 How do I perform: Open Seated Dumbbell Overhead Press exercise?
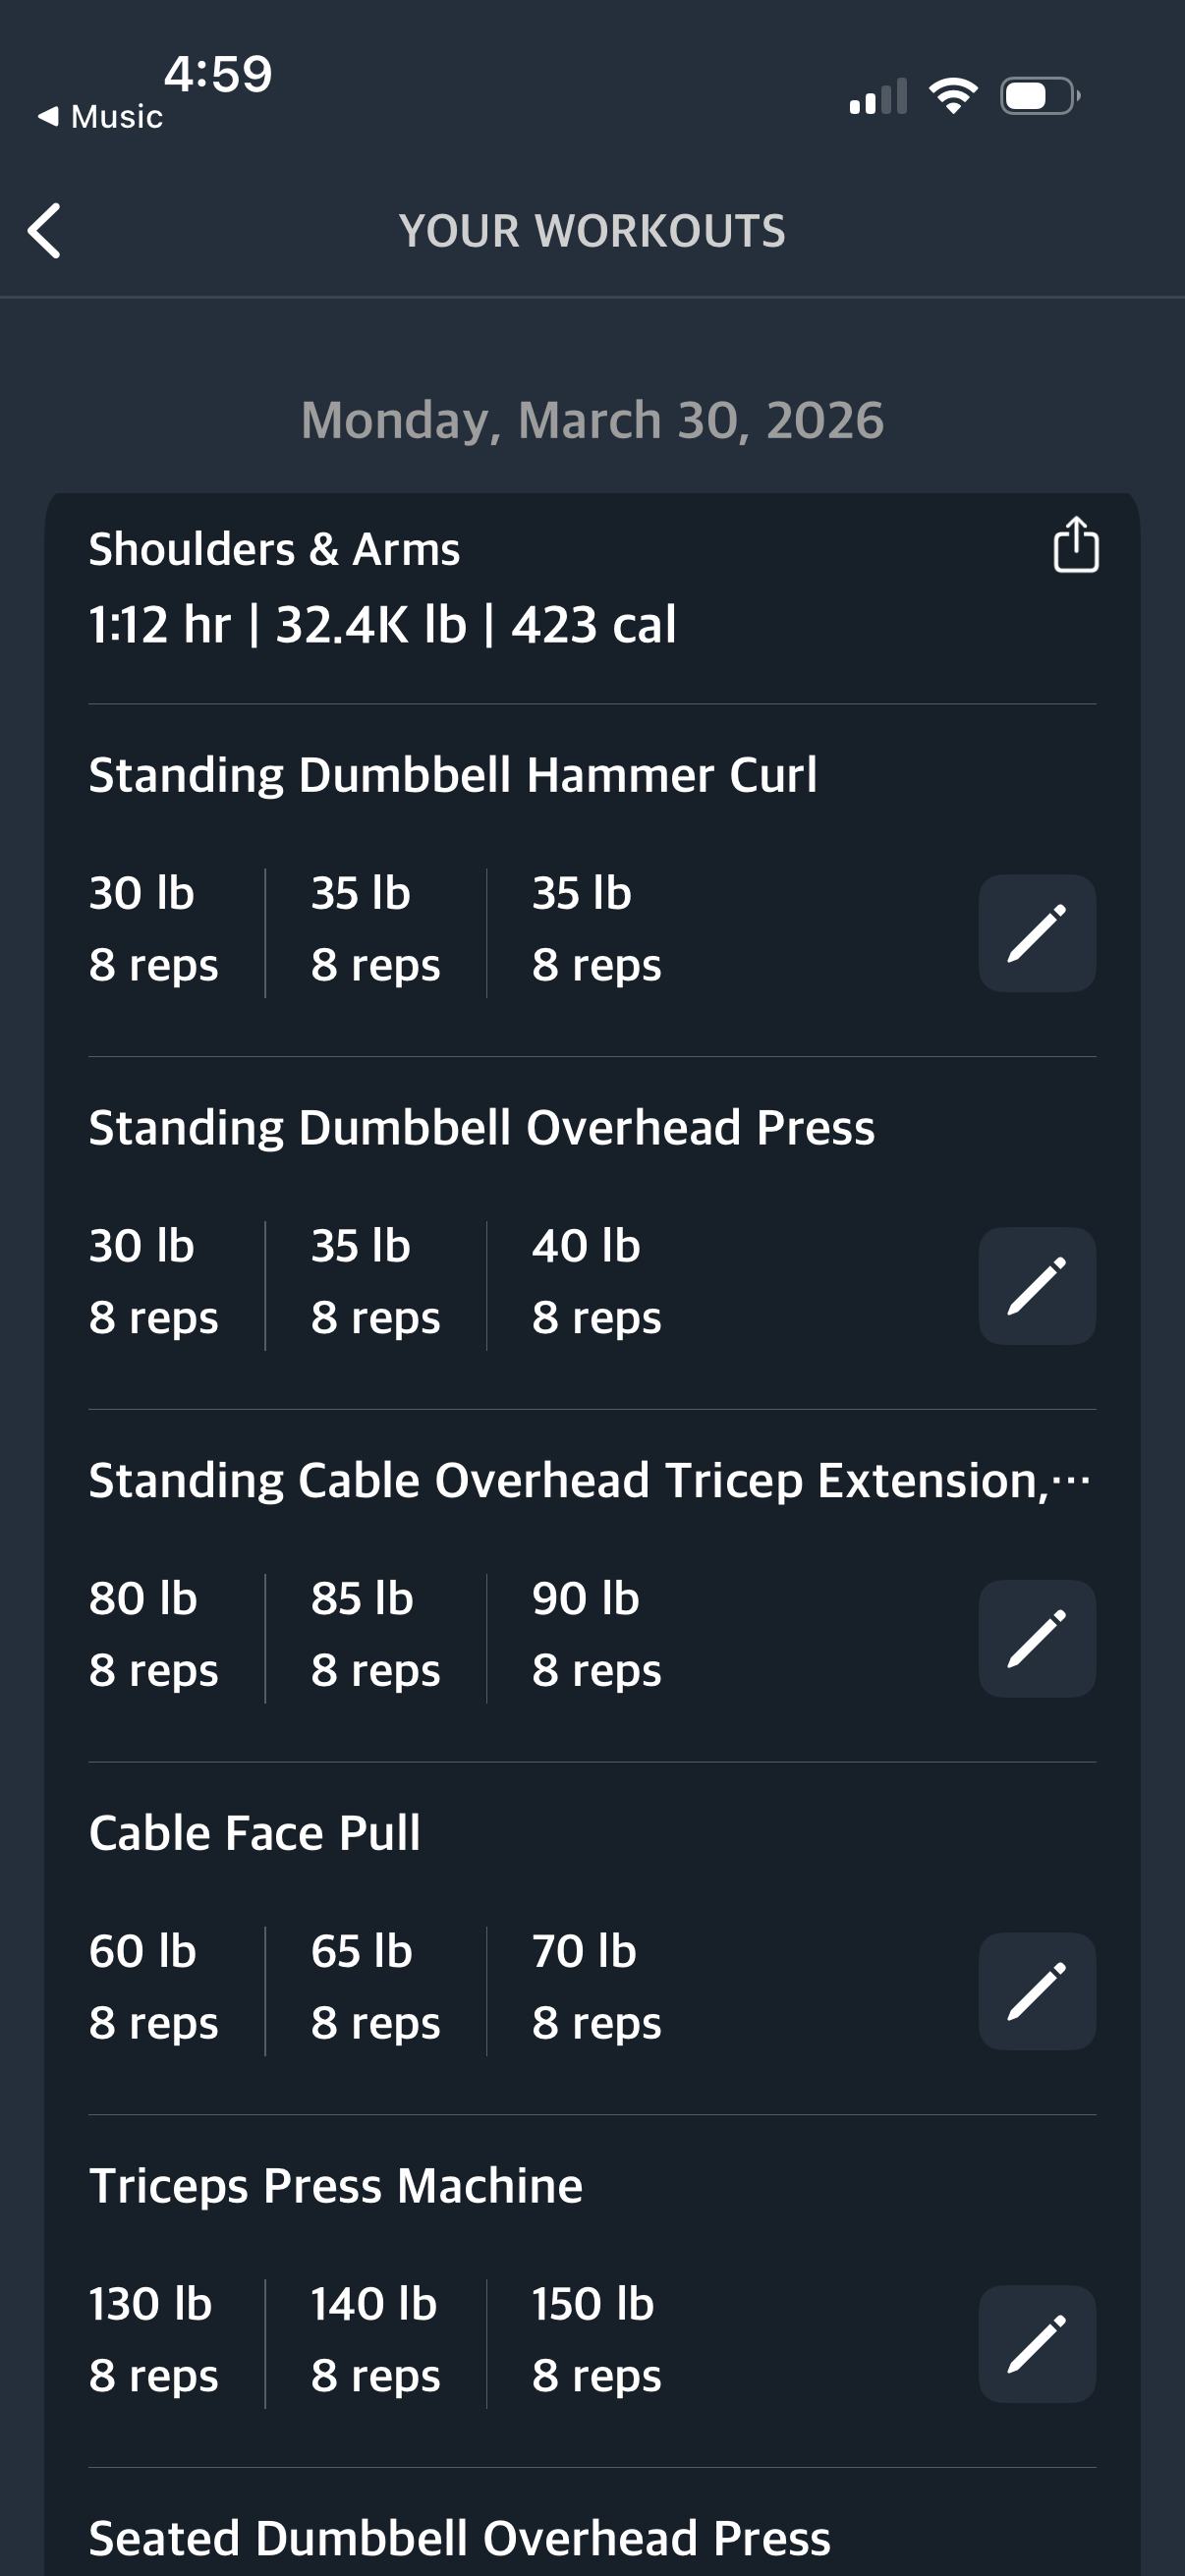(459, 2538)
